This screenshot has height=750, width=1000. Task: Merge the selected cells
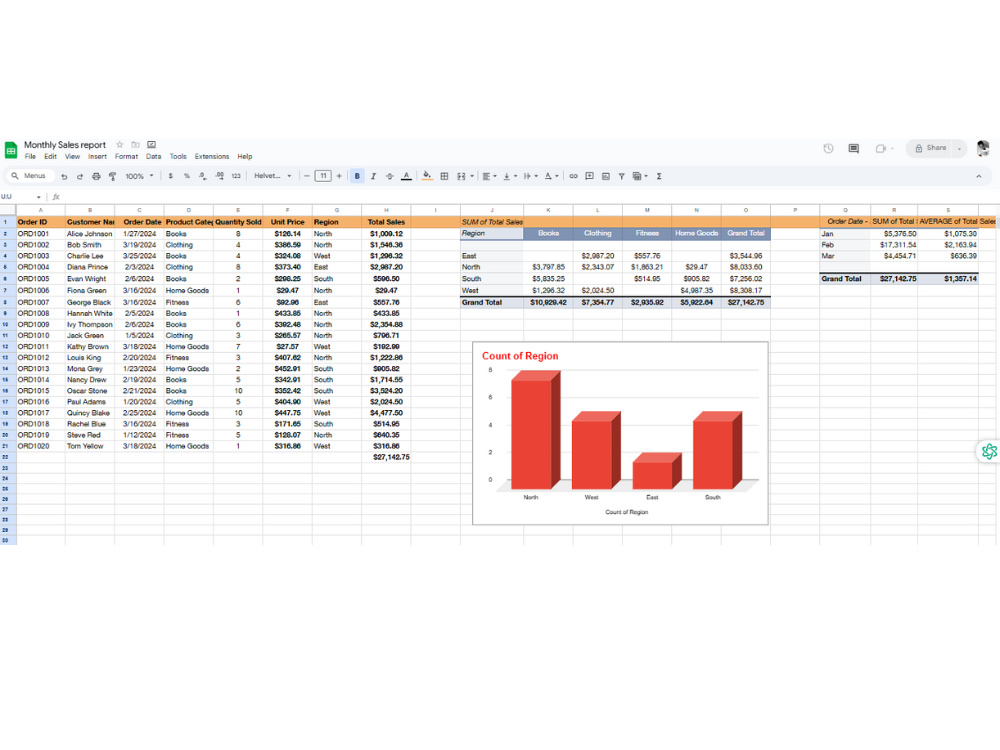461,176
